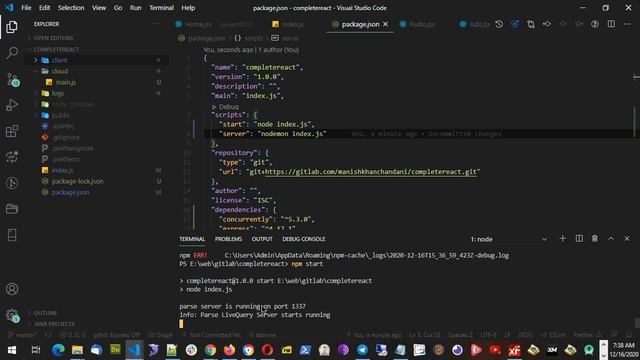This screenshot has width=640, height=360.
Task: Open the folder-shaped icon in the activity bar
Action: point(12,209)
